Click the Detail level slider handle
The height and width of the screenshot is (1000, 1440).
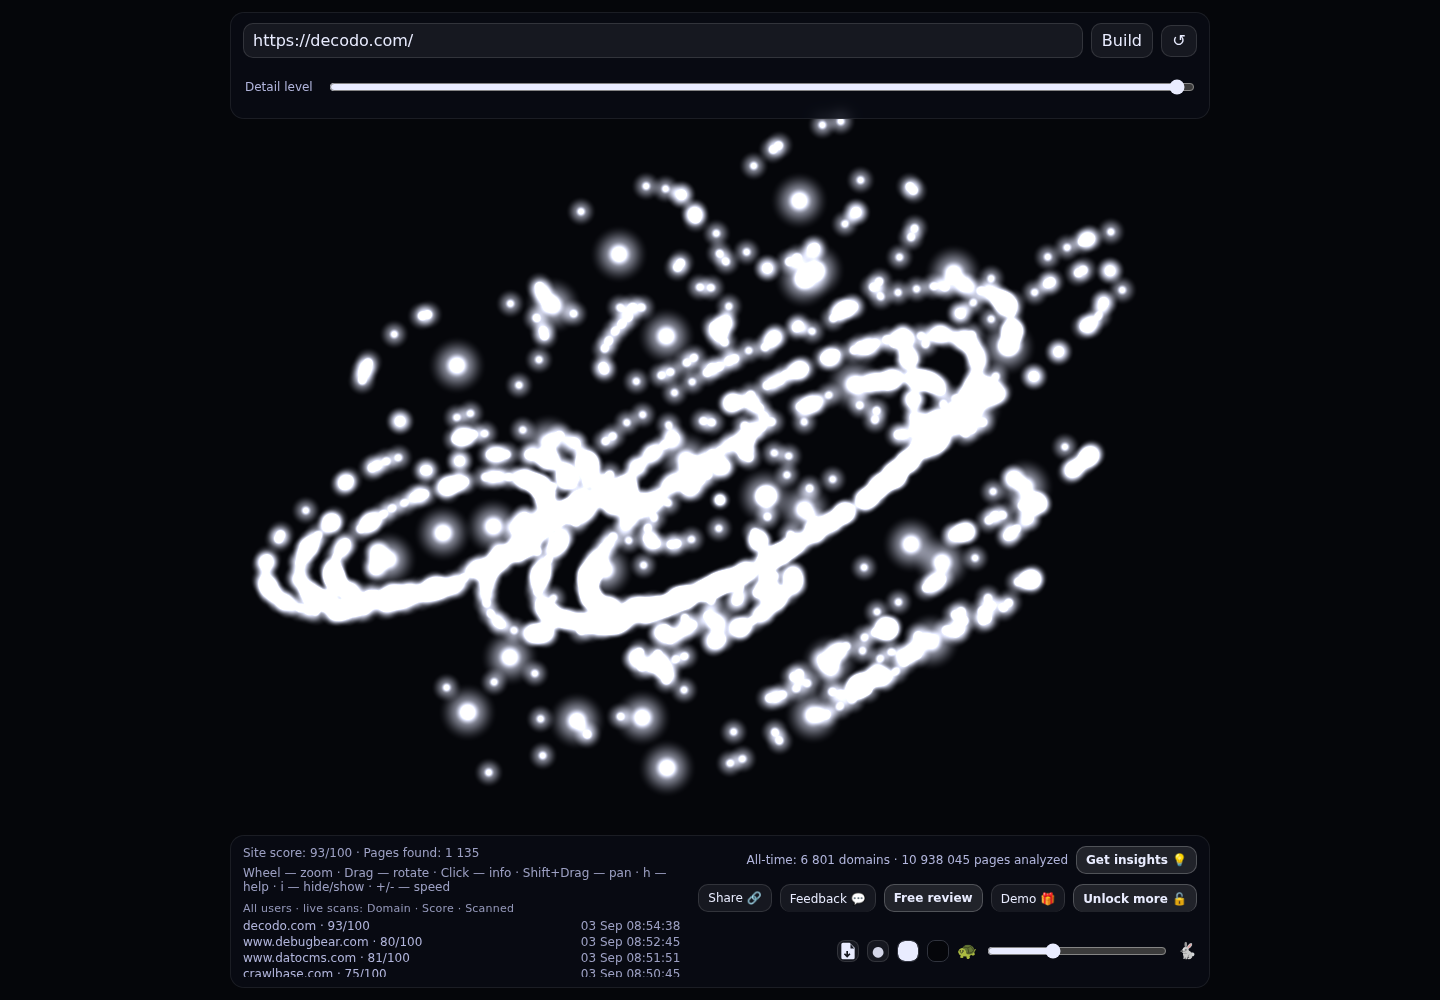tap(1177, 87)
